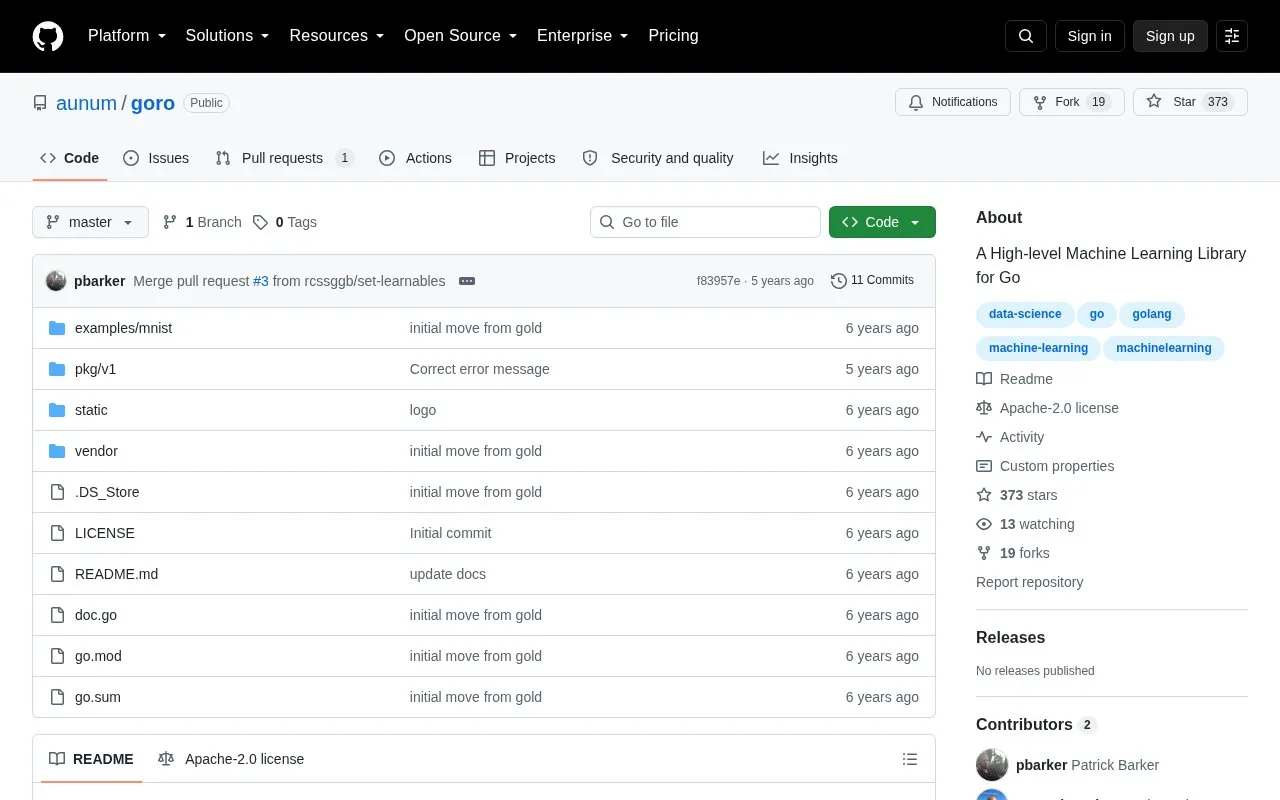Open the pull request #3 link

point(261,281)
